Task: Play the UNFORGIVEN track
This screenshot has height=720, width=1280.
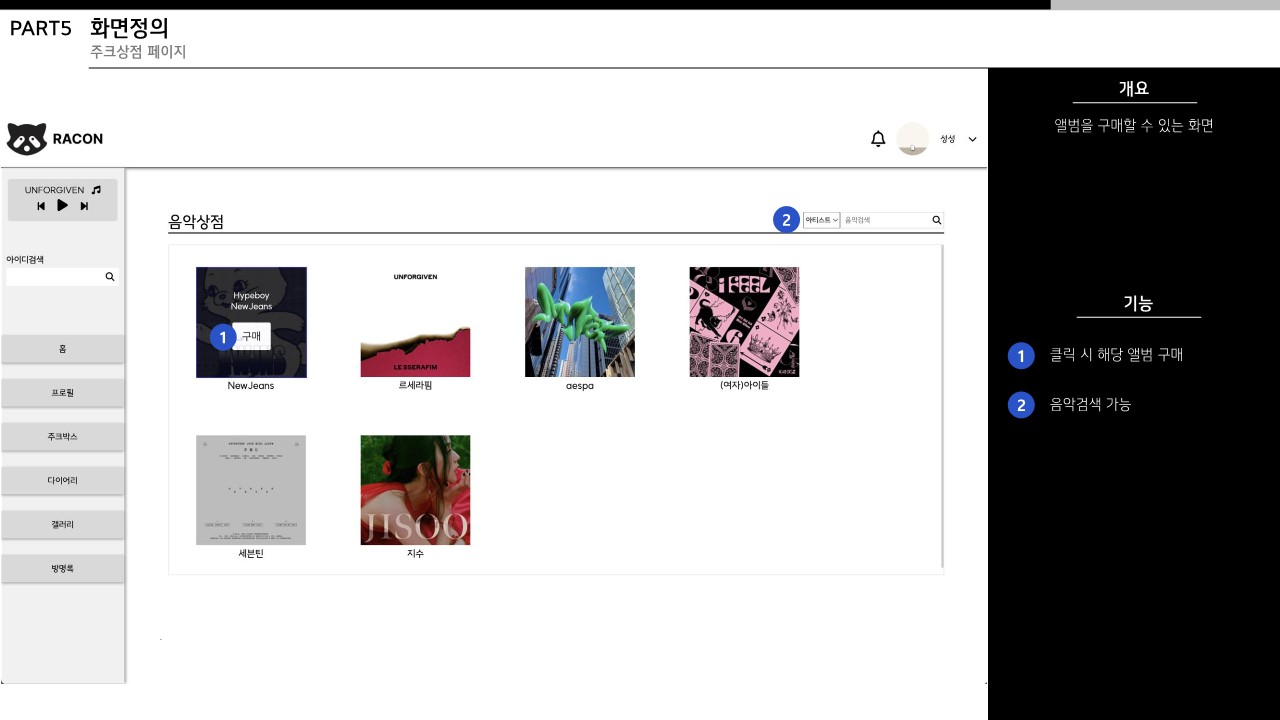Action: coord(62,205)
